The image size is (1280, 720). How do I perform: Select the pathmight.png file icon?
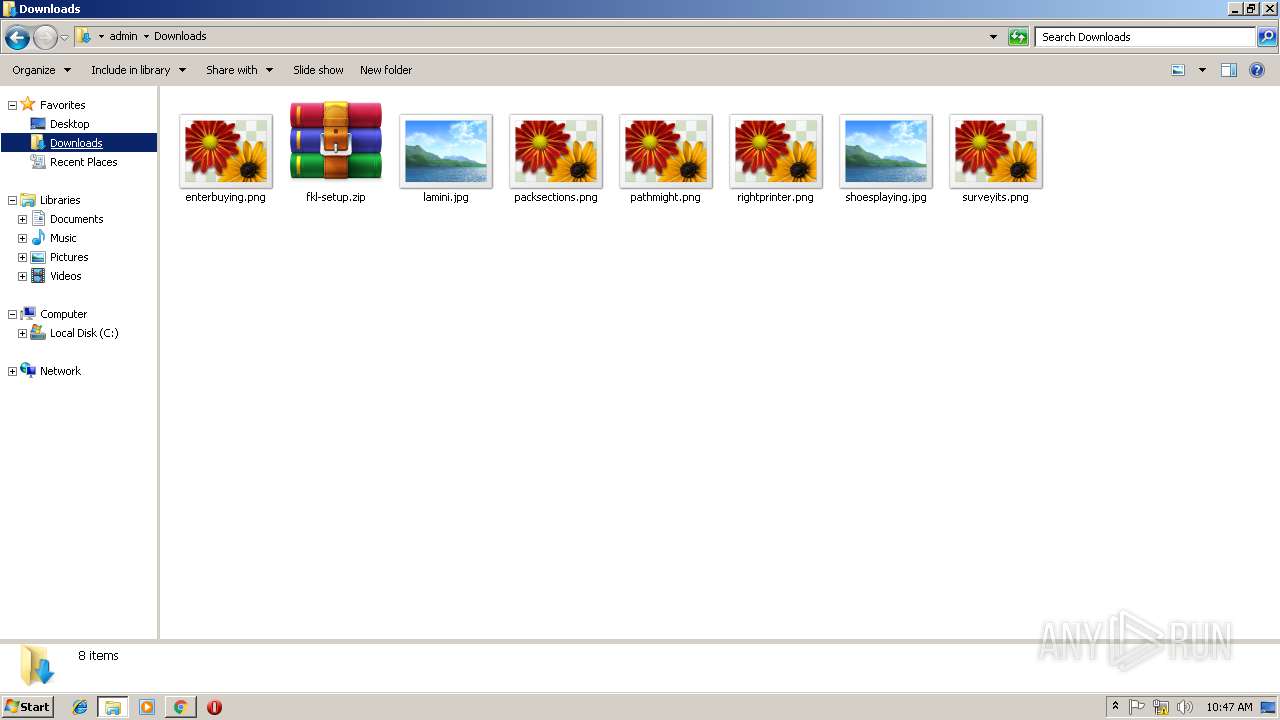(x=666, y=151)
